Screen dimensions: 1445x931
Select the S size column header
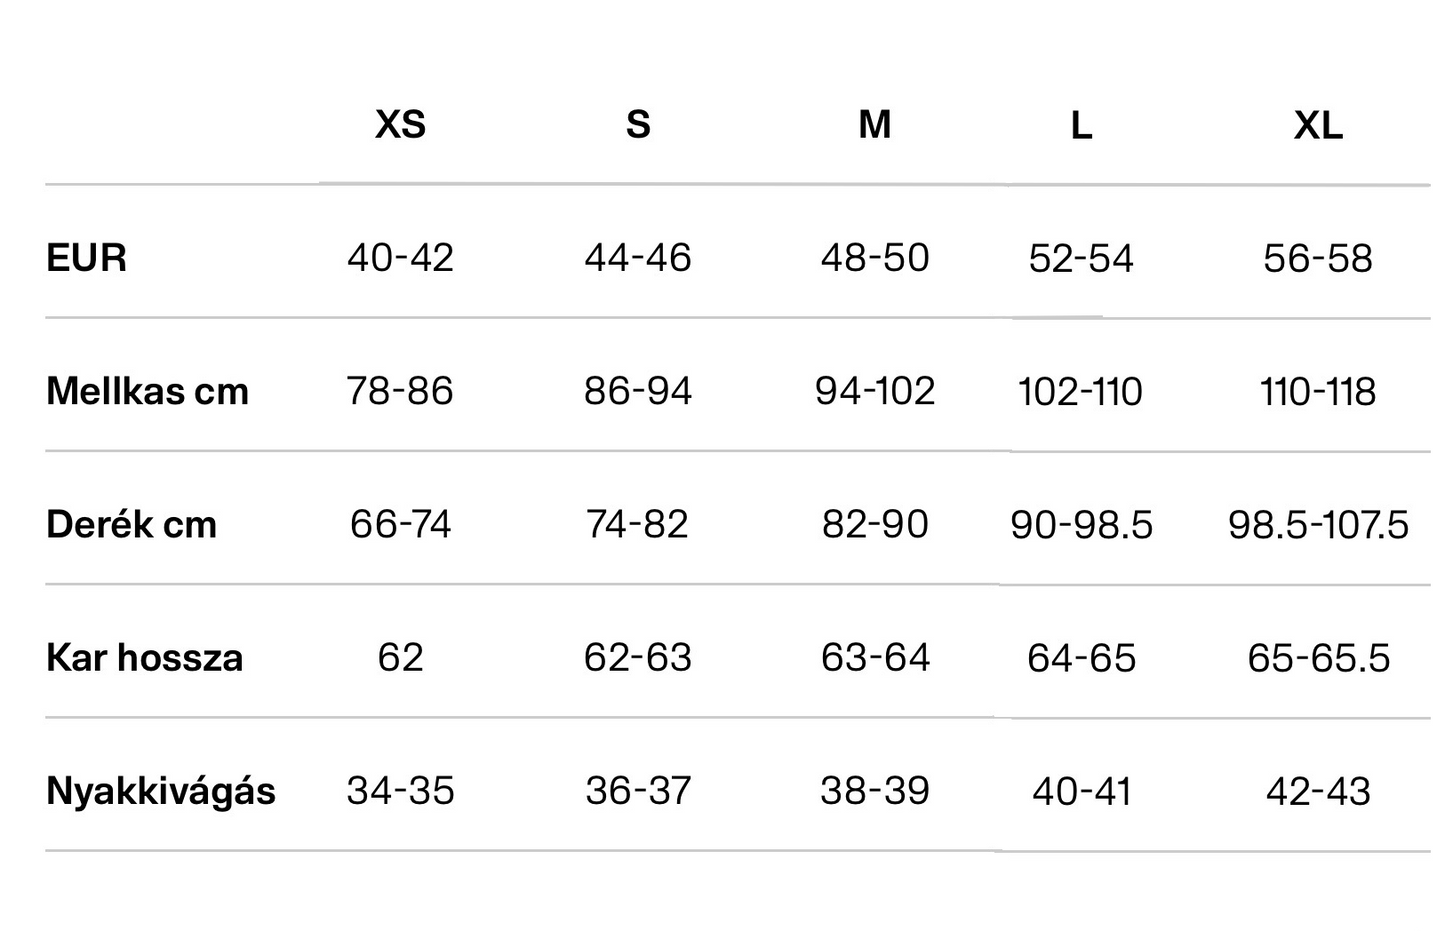coord(638,125)
